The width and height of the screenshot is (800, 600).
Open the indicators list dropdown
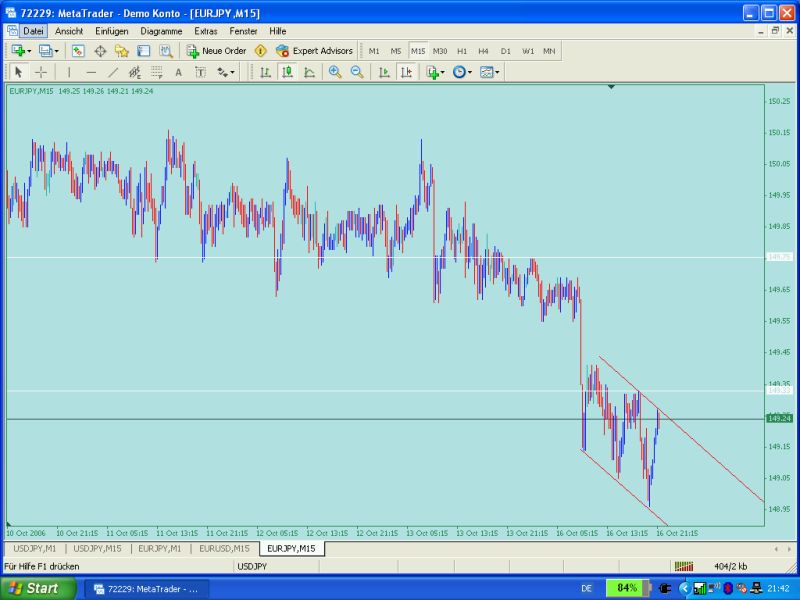435,72
